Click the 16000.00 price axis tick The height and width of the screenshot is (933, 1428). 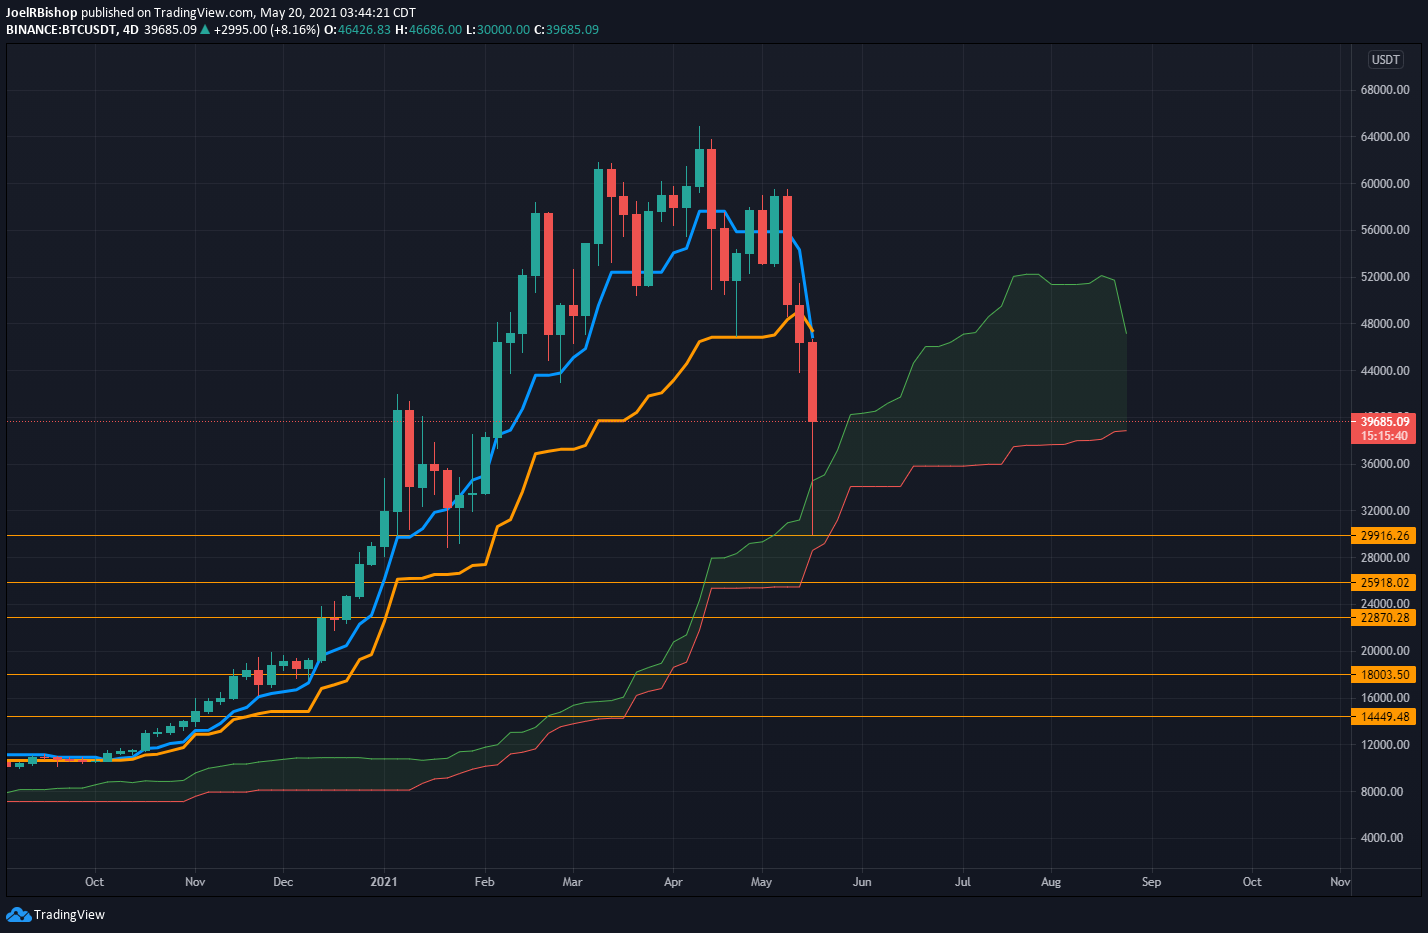point(1385,698)
